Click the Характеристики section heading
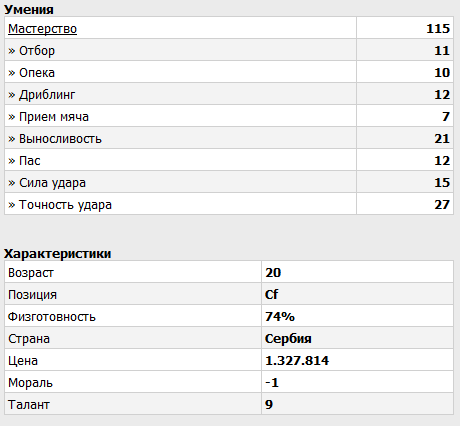Viewport: 460px width, 426px height. pos(57,254)
